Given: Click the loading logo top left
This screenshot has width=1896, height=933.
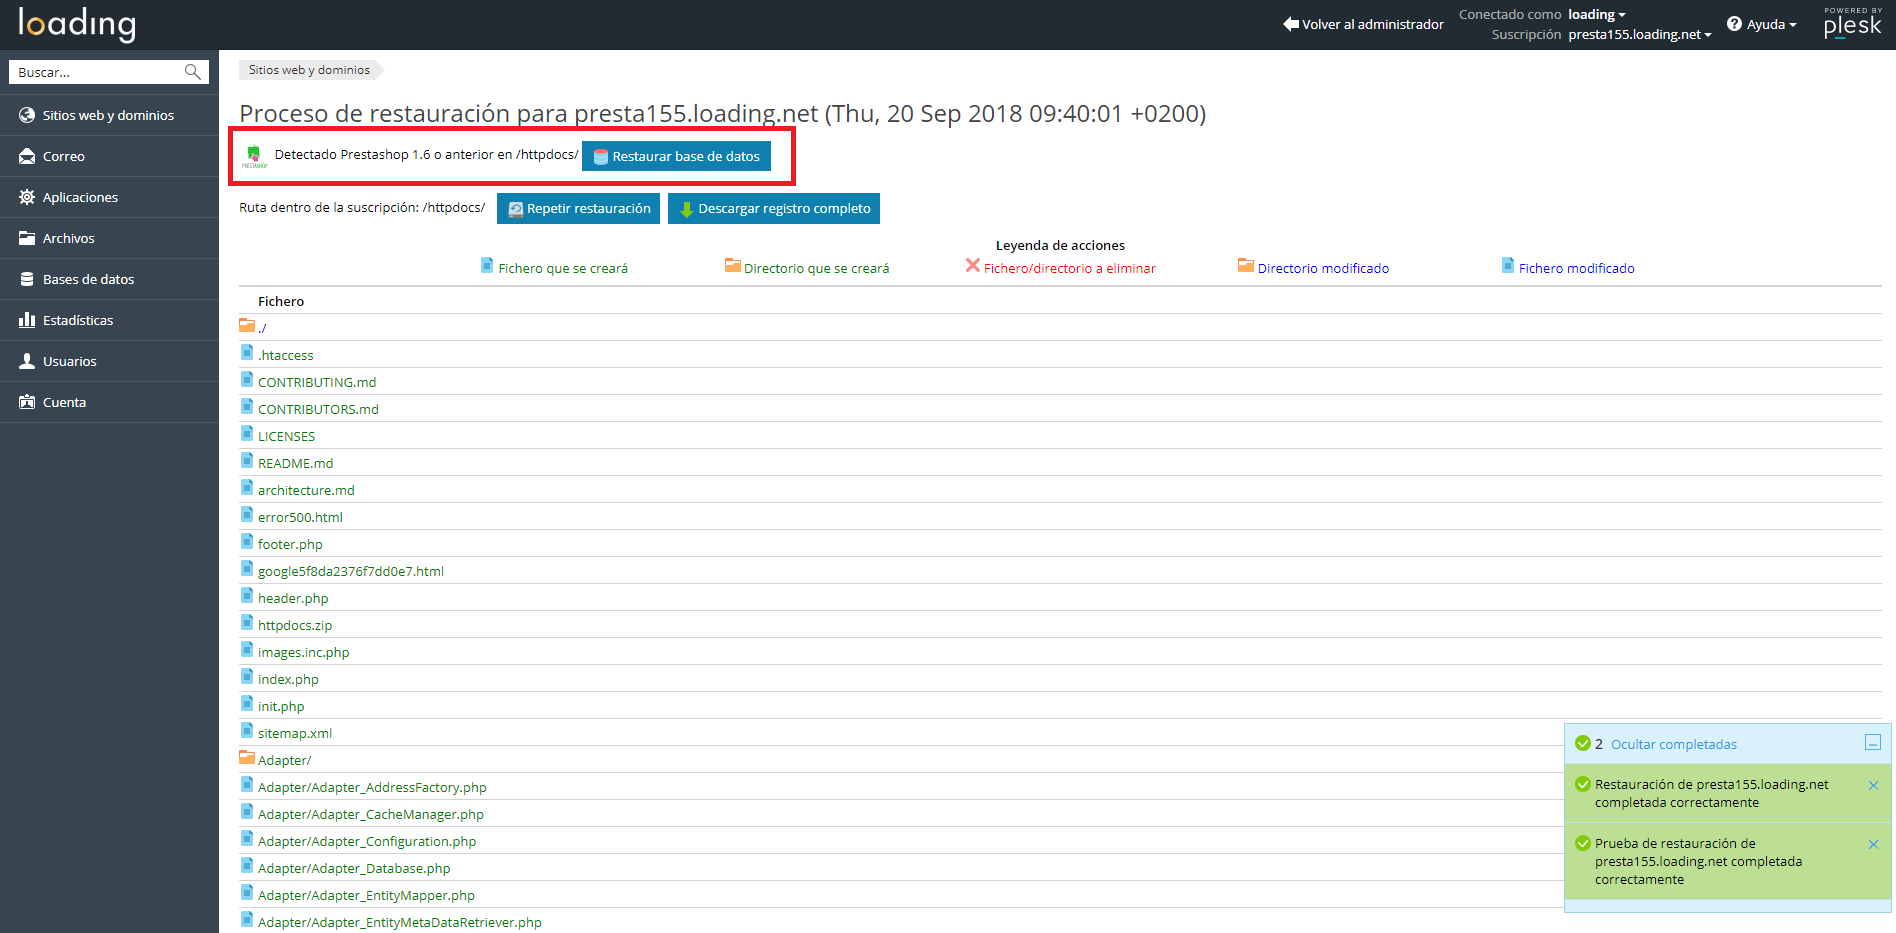Looking at the screenshot, I should 77,24.
